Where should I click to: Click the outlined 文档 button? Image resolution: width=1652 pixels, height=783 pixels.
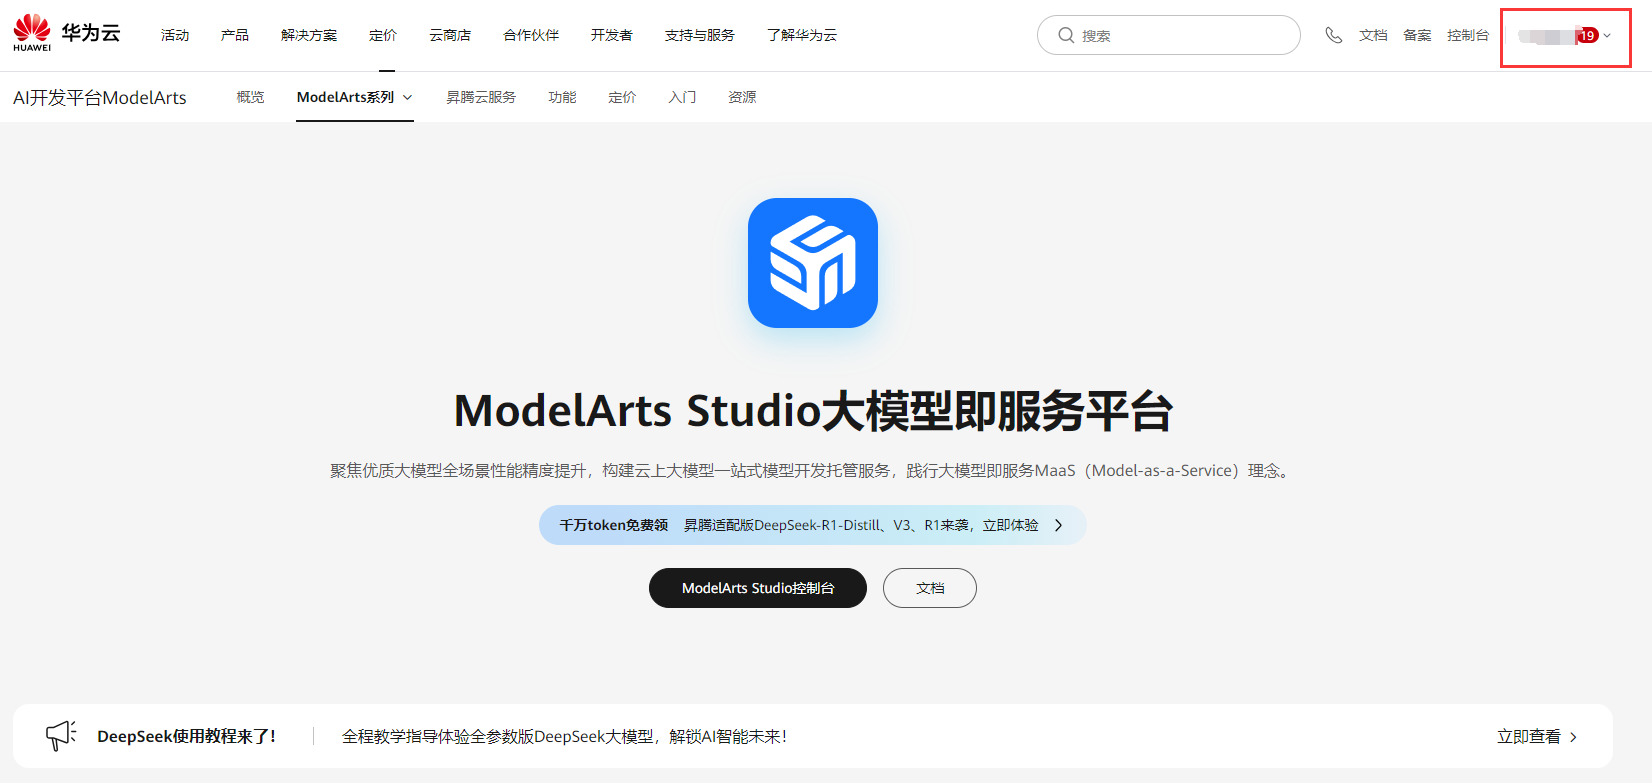click(x=930, y=588)
